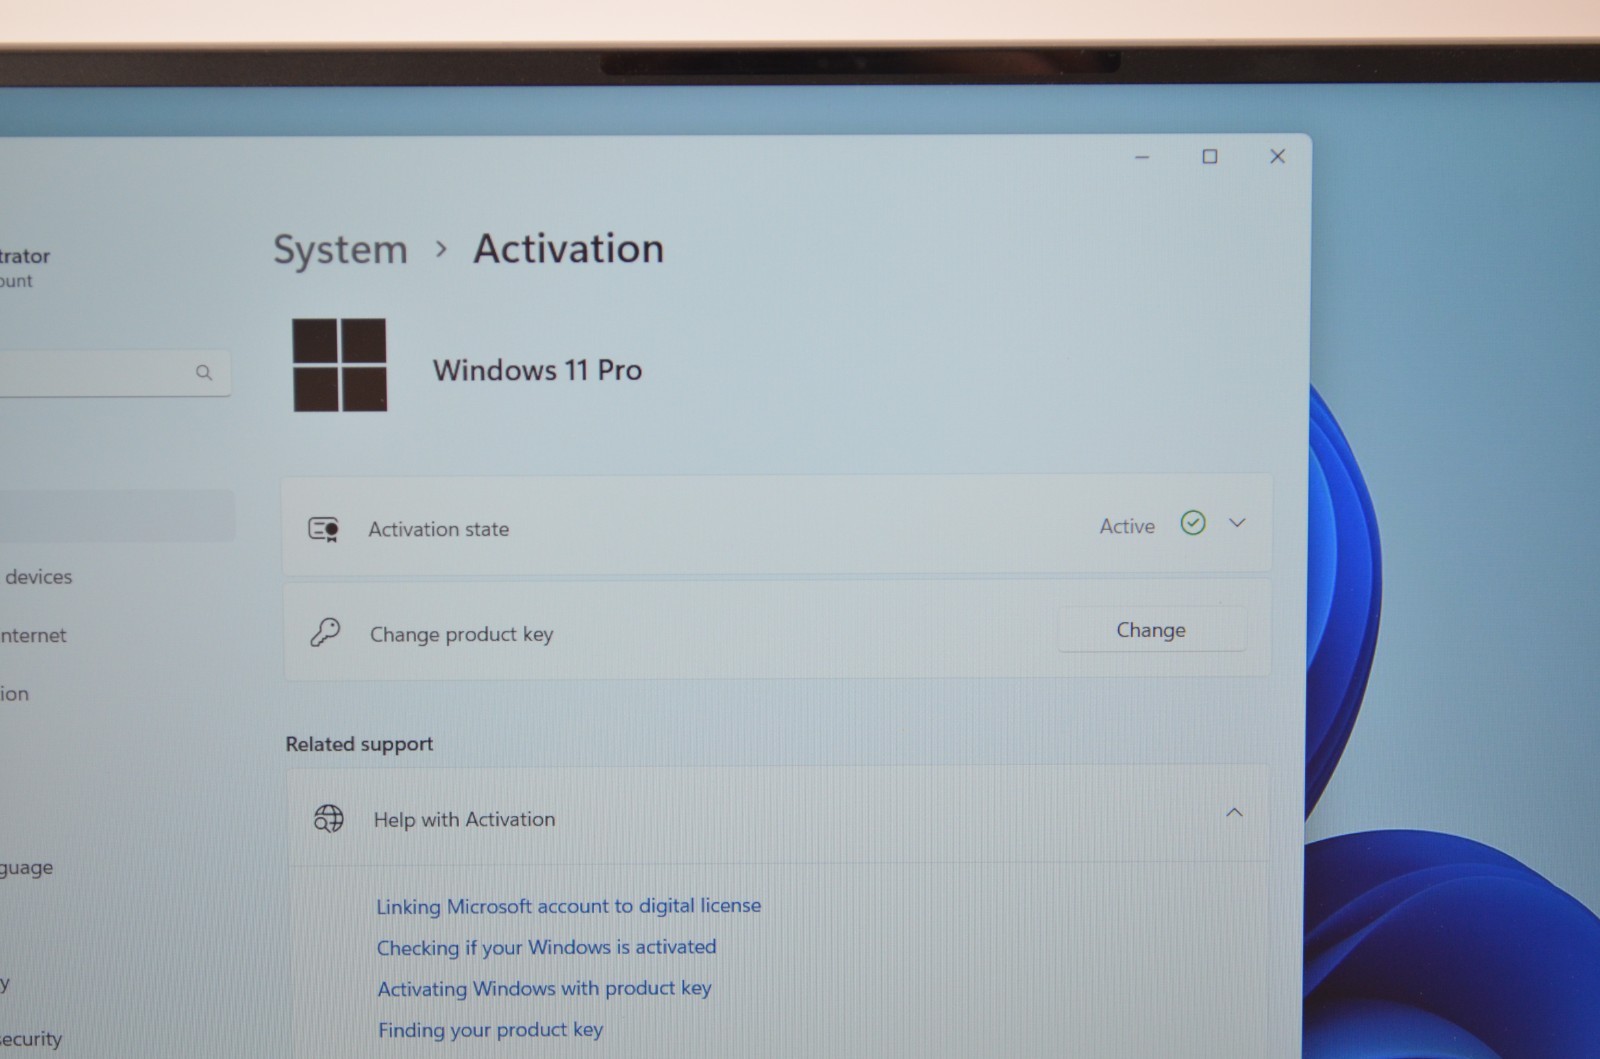Screen dimensions: 1600x1059
Task: Close the Settings window
Action: 1277,156
